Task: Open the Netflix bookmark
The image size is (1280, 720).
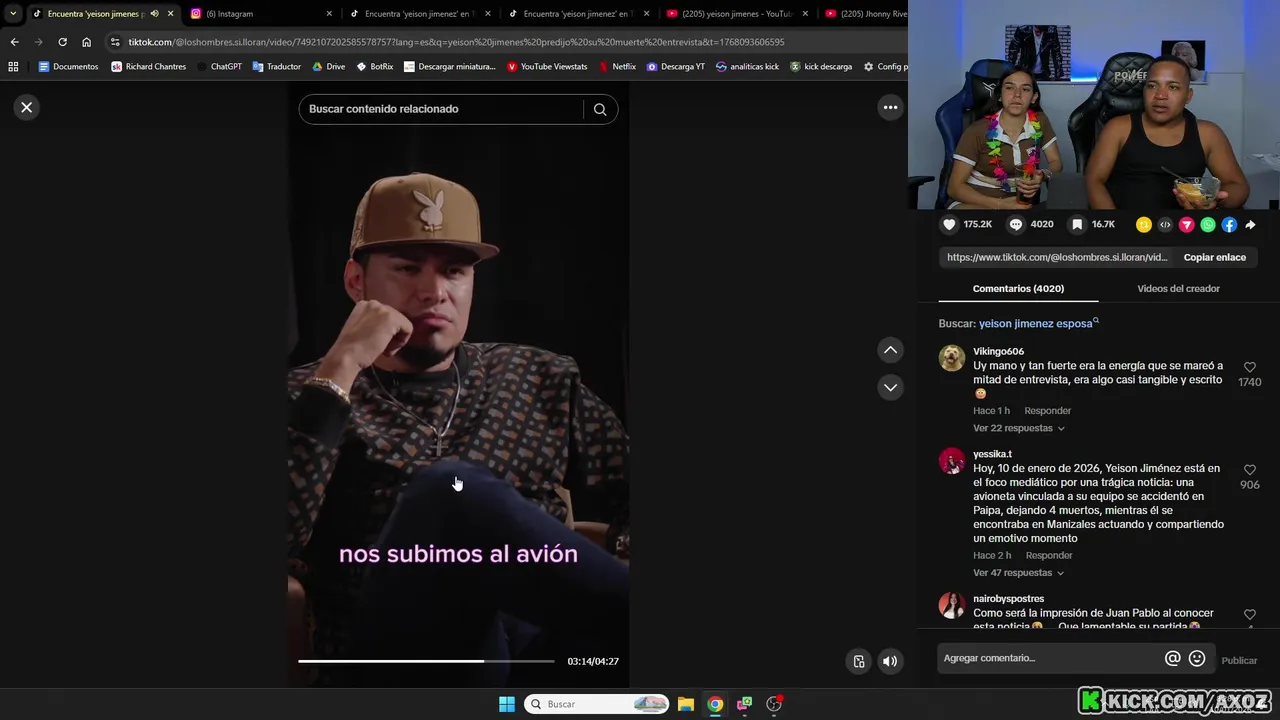Action: (x=617, y=67)
